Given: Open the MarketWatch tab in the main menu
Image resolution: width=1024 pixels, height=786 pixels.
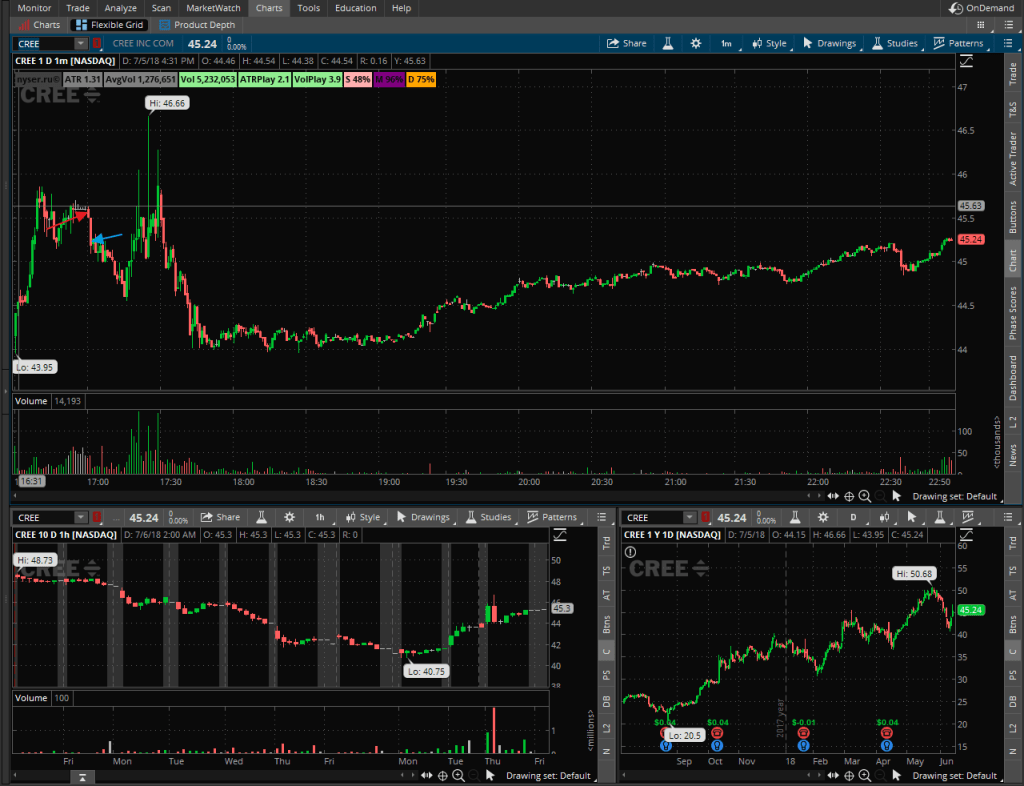Looking at the screenshot, I should [x=213, y=8].
